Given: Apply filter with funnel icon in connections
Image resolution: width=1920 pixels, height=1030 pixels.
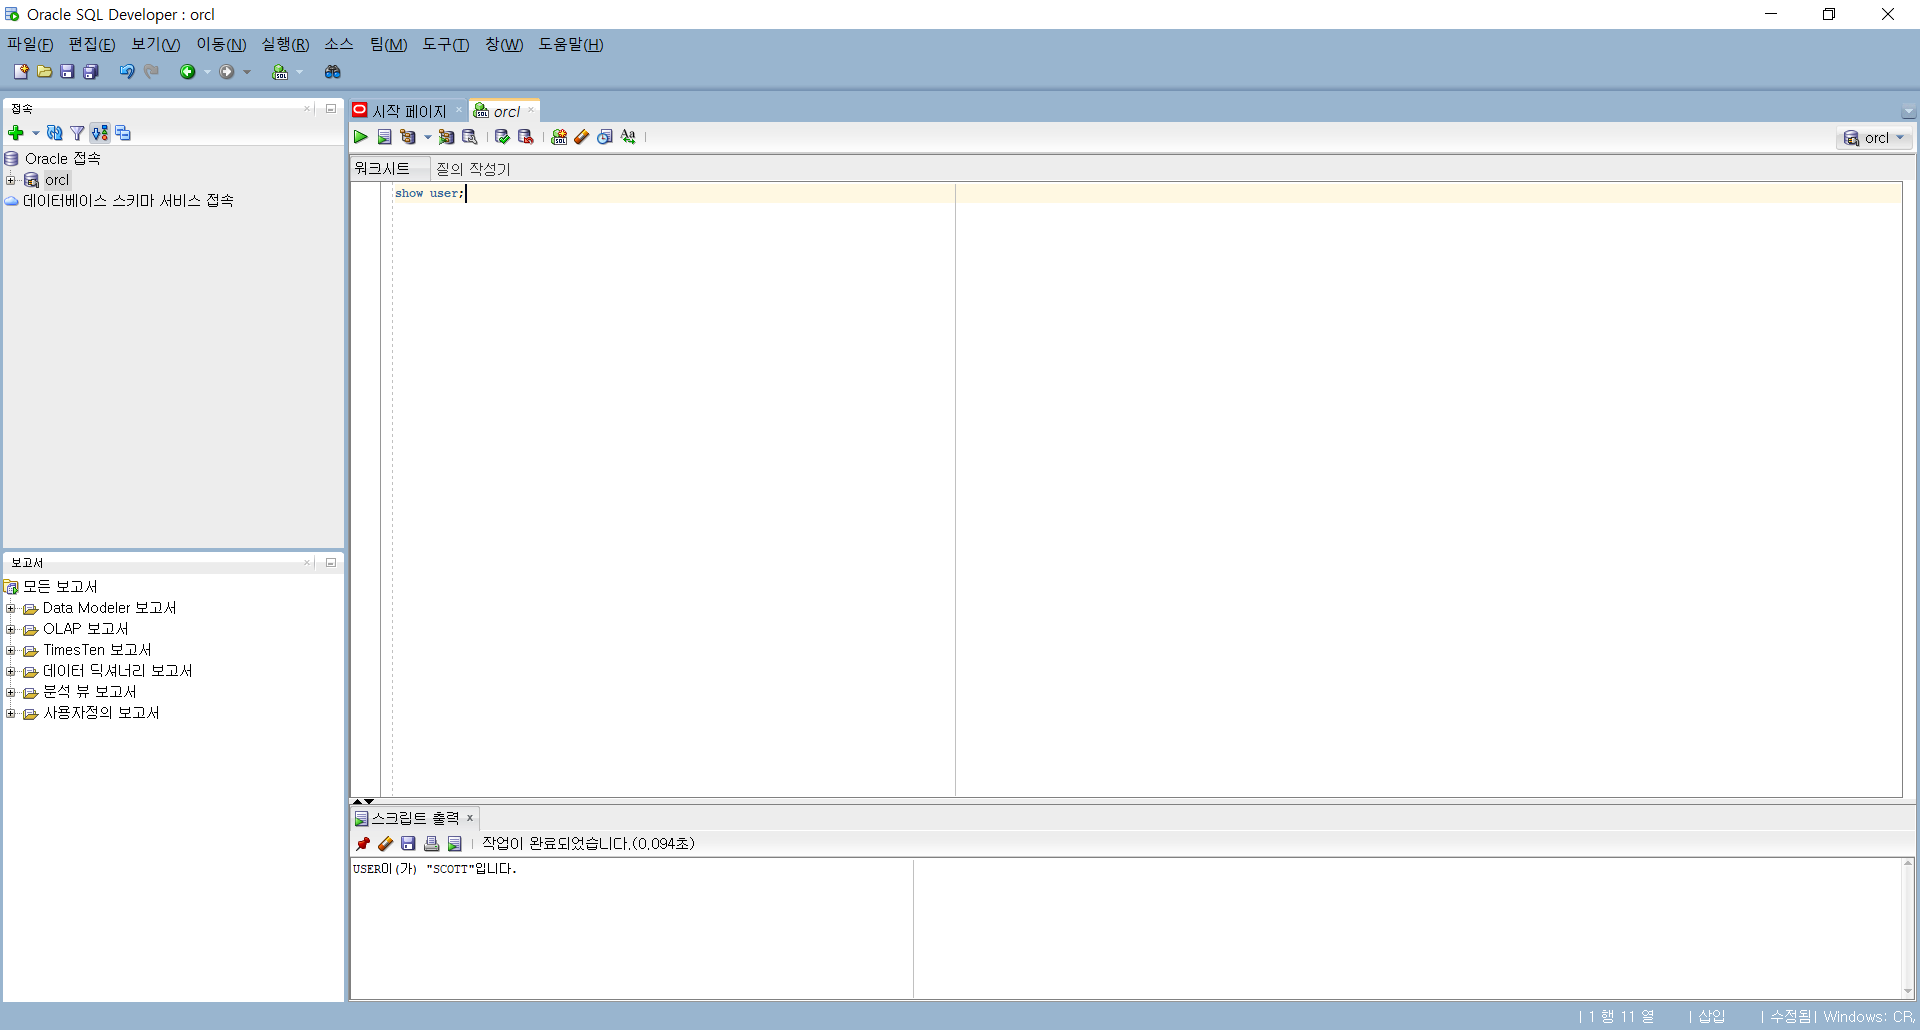Looking at the screenshot, I should coord(77,133).
